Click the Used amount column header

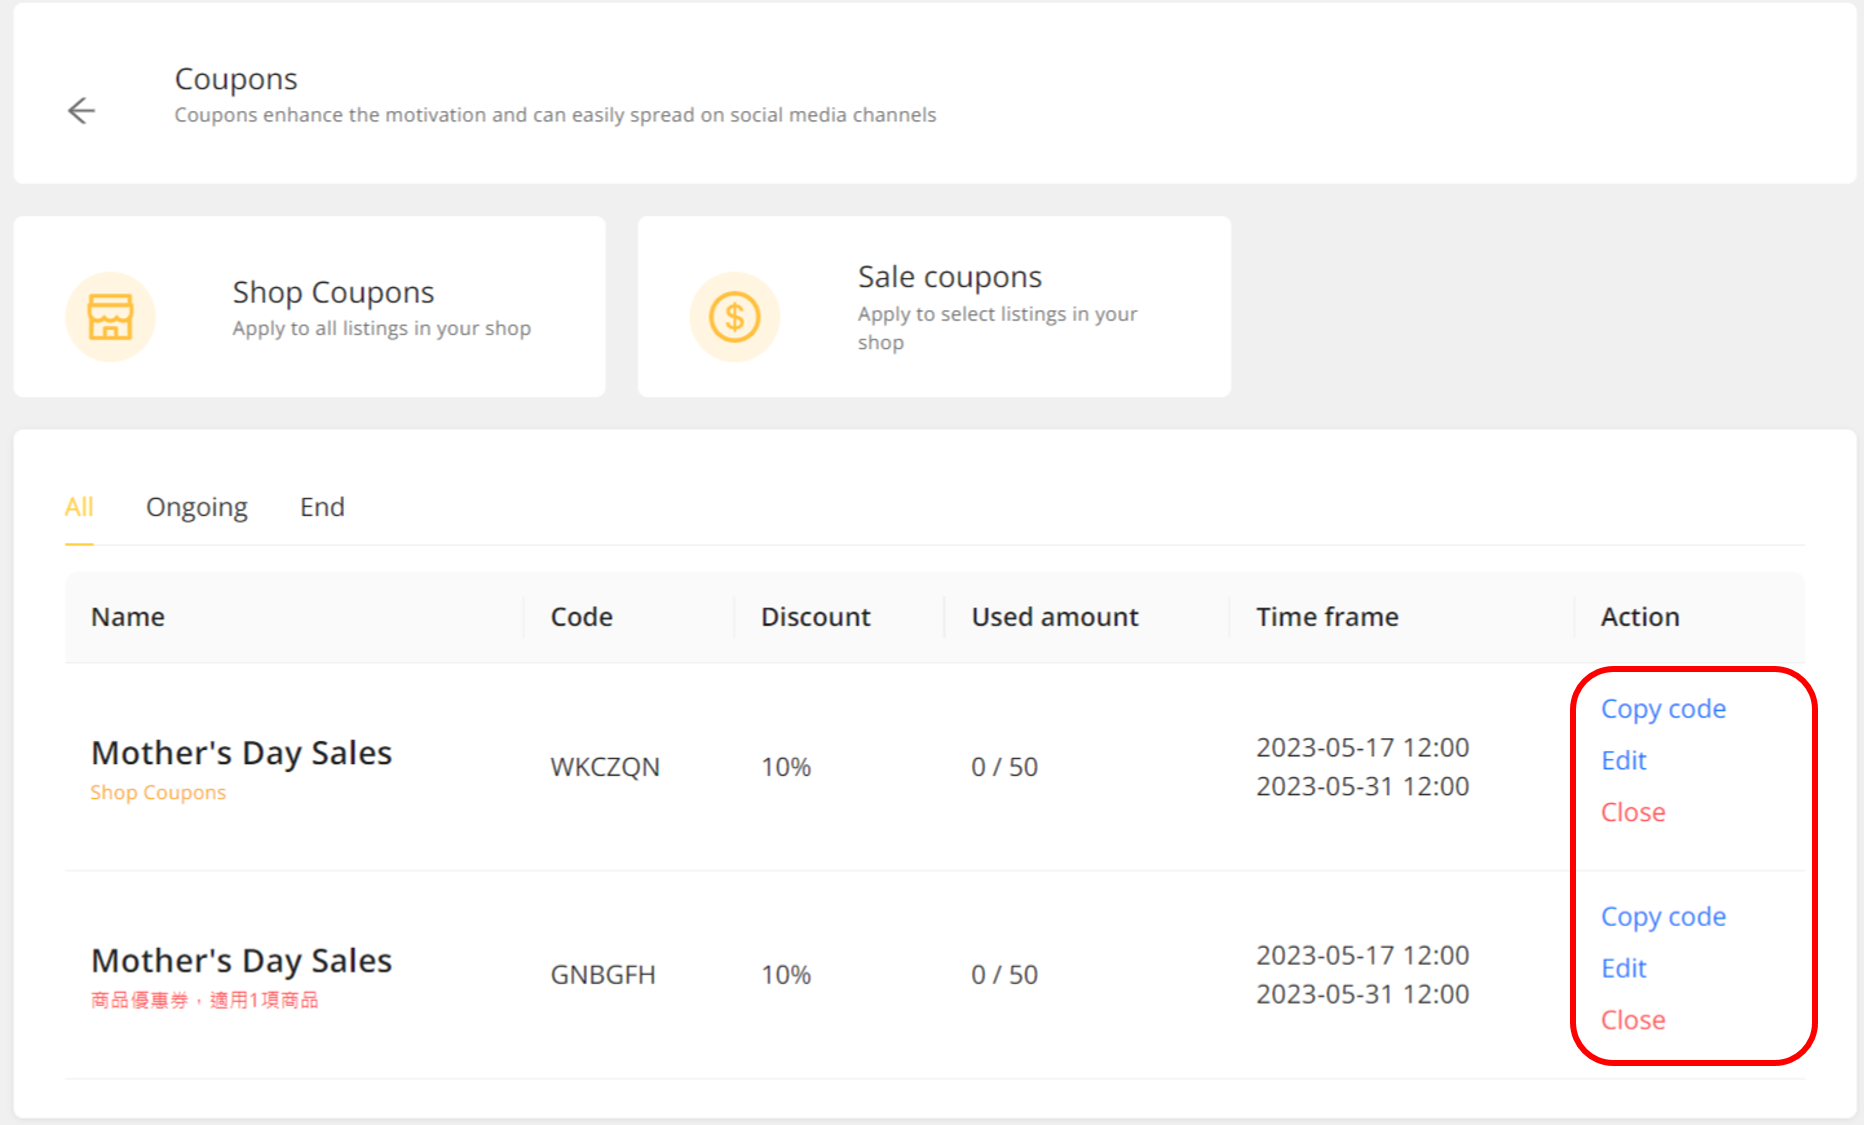click(1055, 617)
